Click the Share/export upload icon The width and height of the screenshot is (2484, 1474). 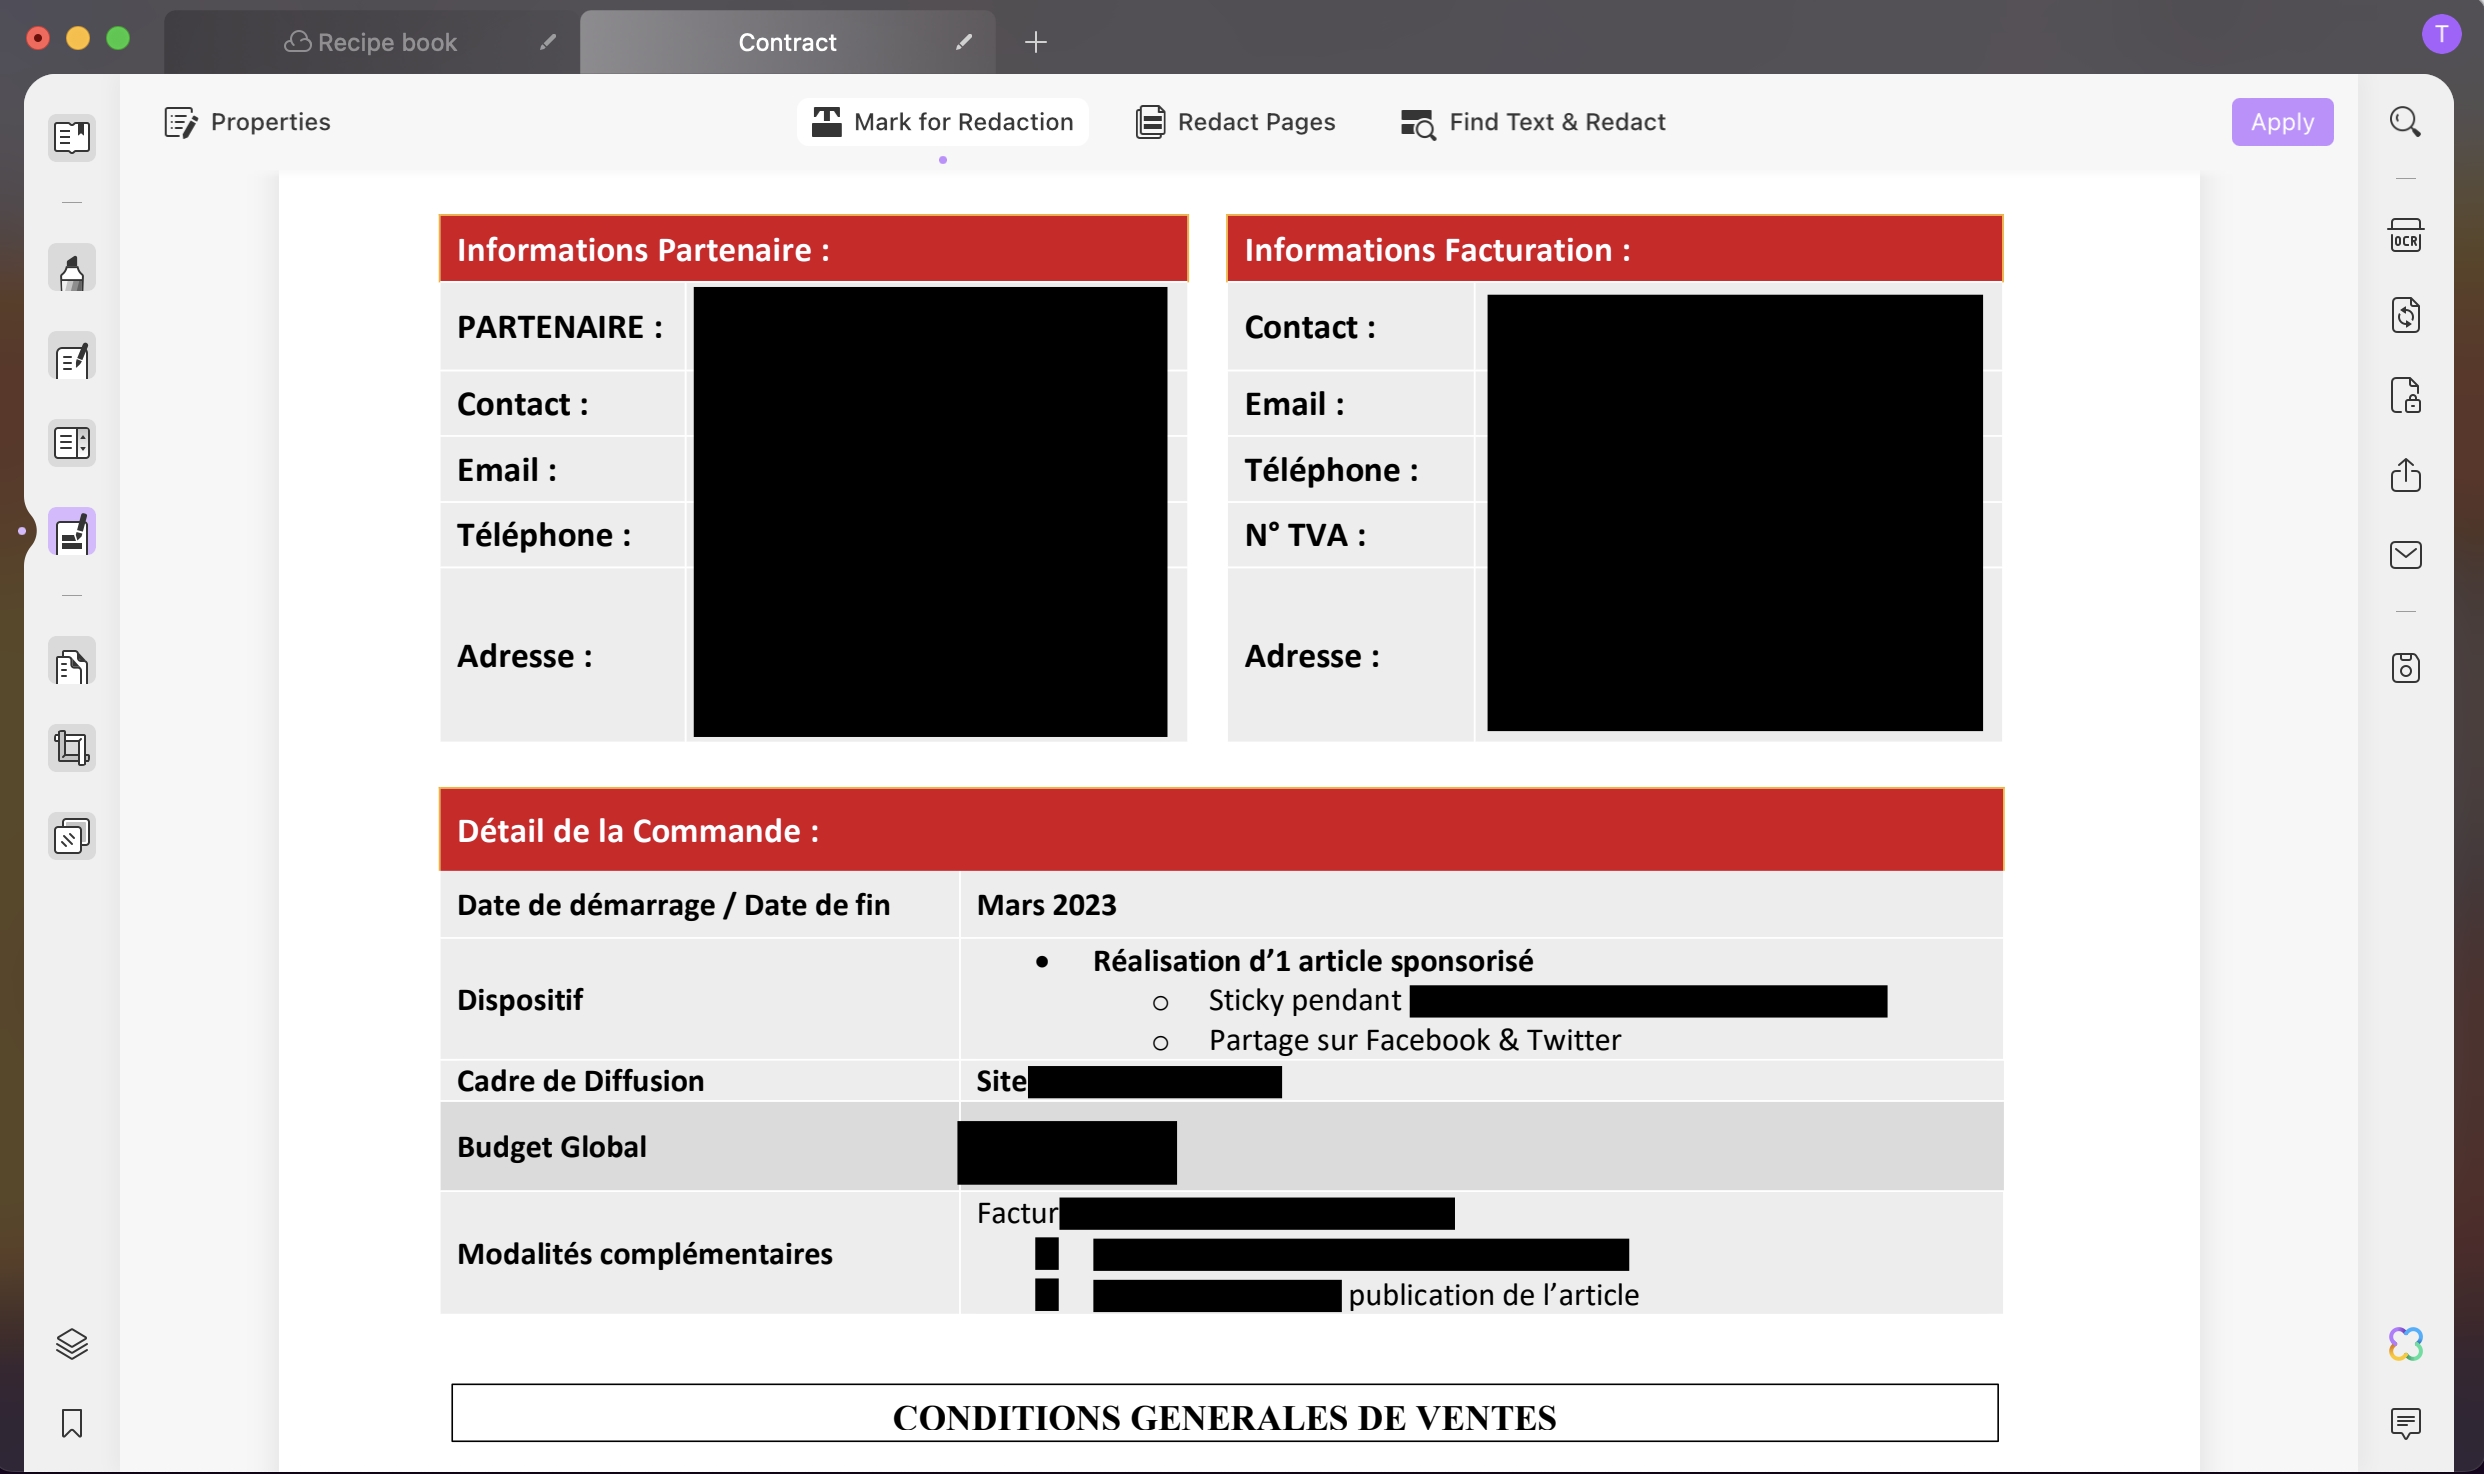(x=2405, y=475)
